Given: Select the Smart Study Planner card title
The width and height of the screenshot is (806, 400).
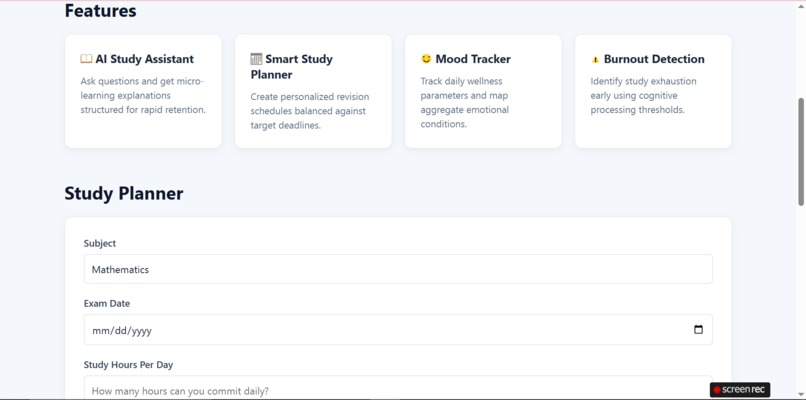Looking at the screenshot, I should (x=291, y=67).
